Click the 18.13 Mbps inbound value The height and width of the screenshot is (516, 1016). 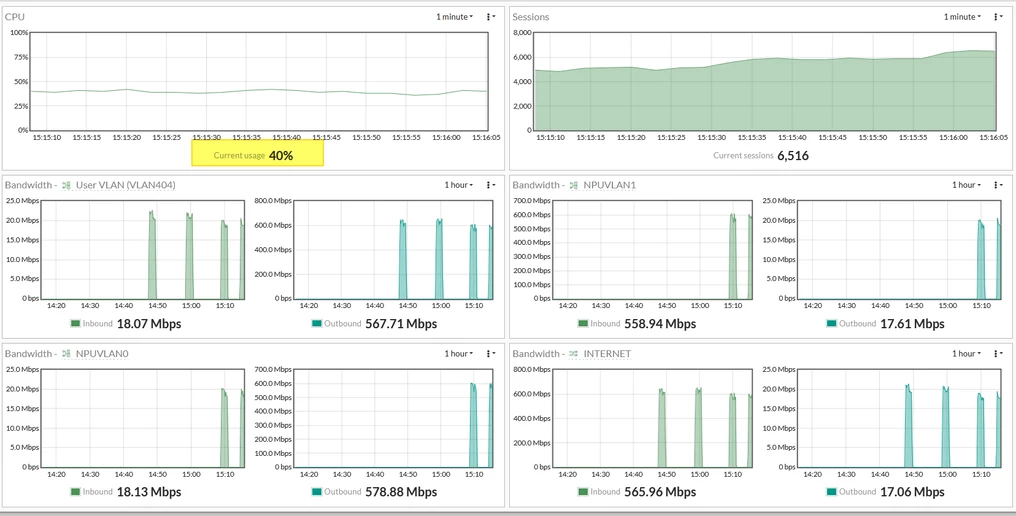click(x=149, y=492)
